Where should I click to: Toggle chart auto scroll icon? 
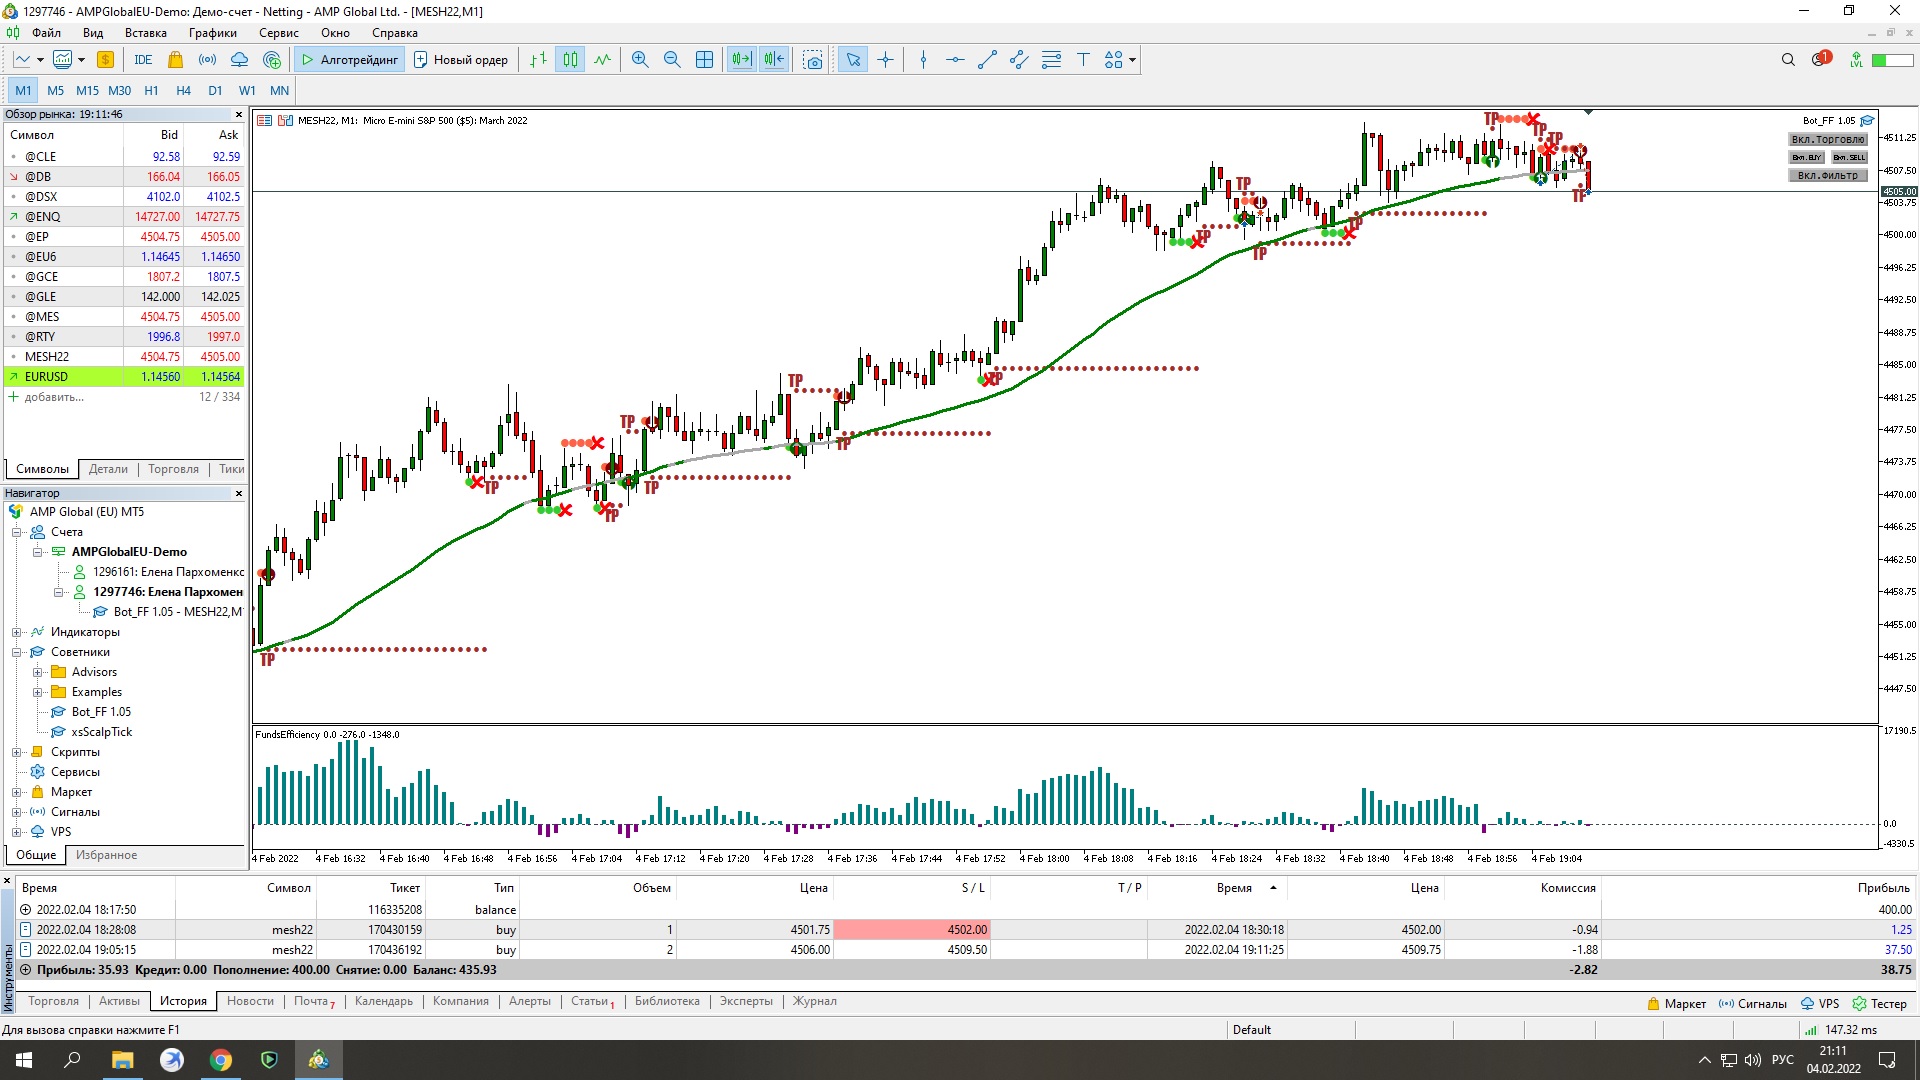(x=741, y=60)
